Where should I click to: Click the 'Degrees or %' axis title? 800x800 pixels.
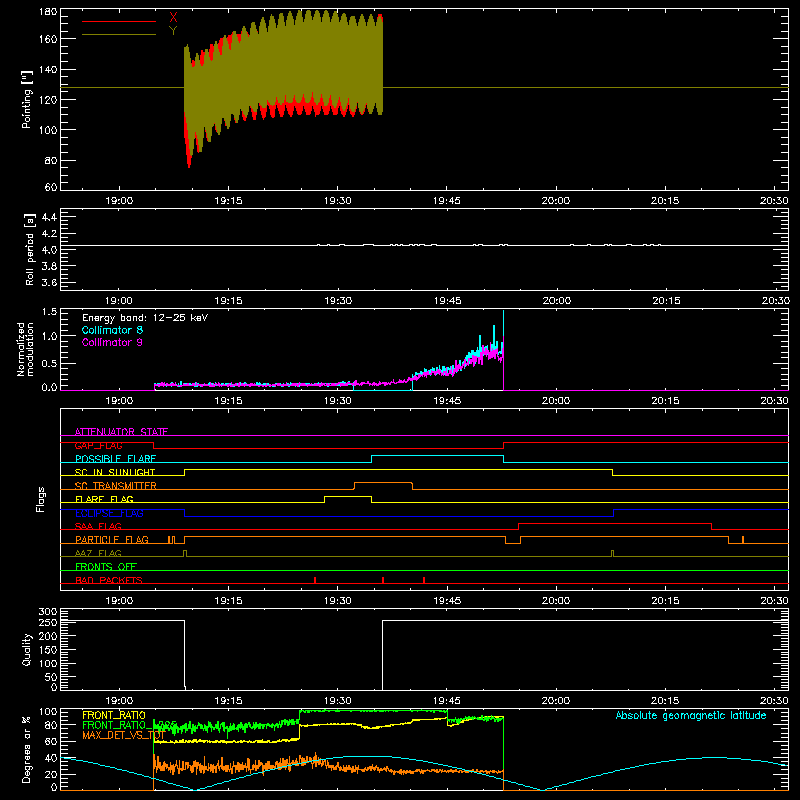[x=27, y=750]
